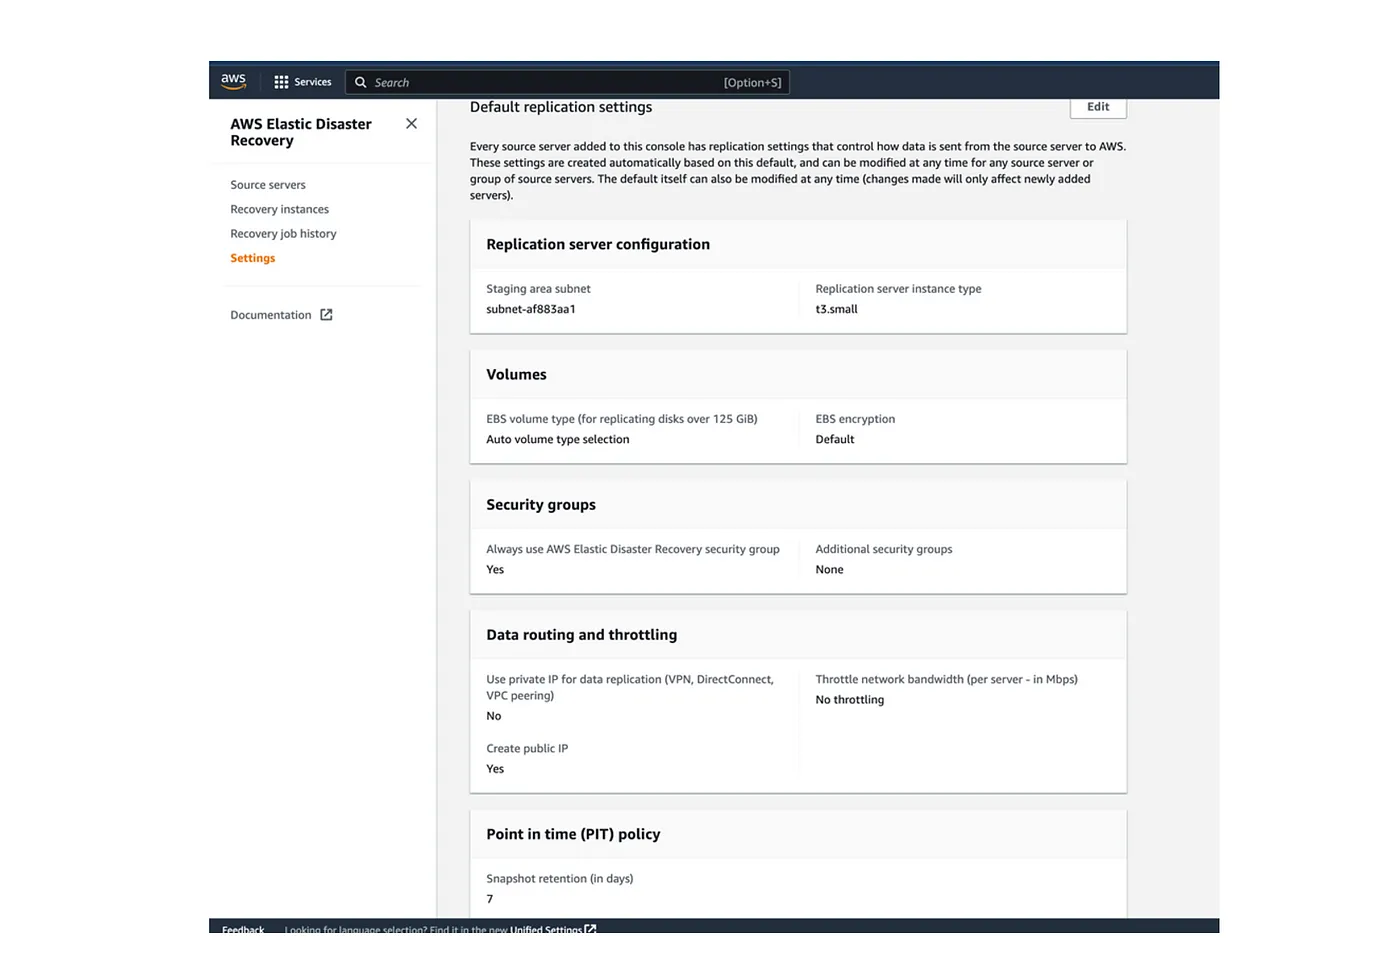Open Recovery instances page
Screen dimensions: 1400x967
(279, 209)
